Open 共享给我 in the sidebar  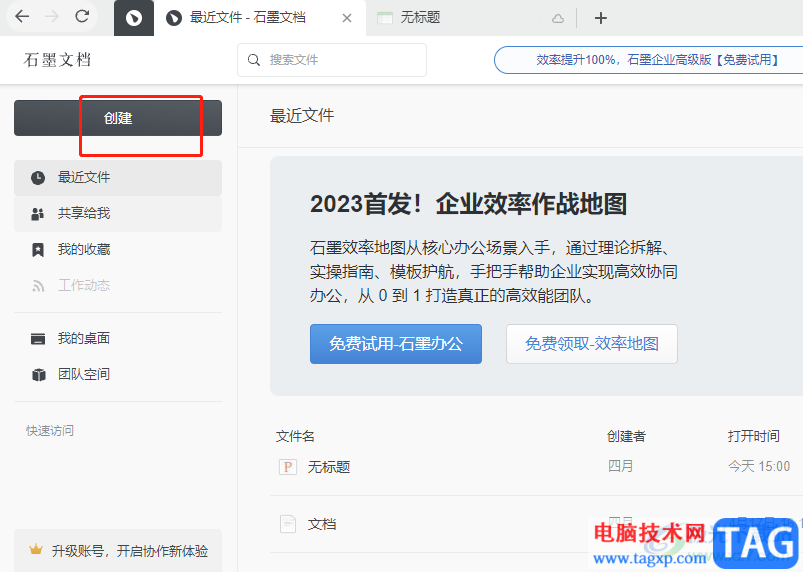pos(118,214)
